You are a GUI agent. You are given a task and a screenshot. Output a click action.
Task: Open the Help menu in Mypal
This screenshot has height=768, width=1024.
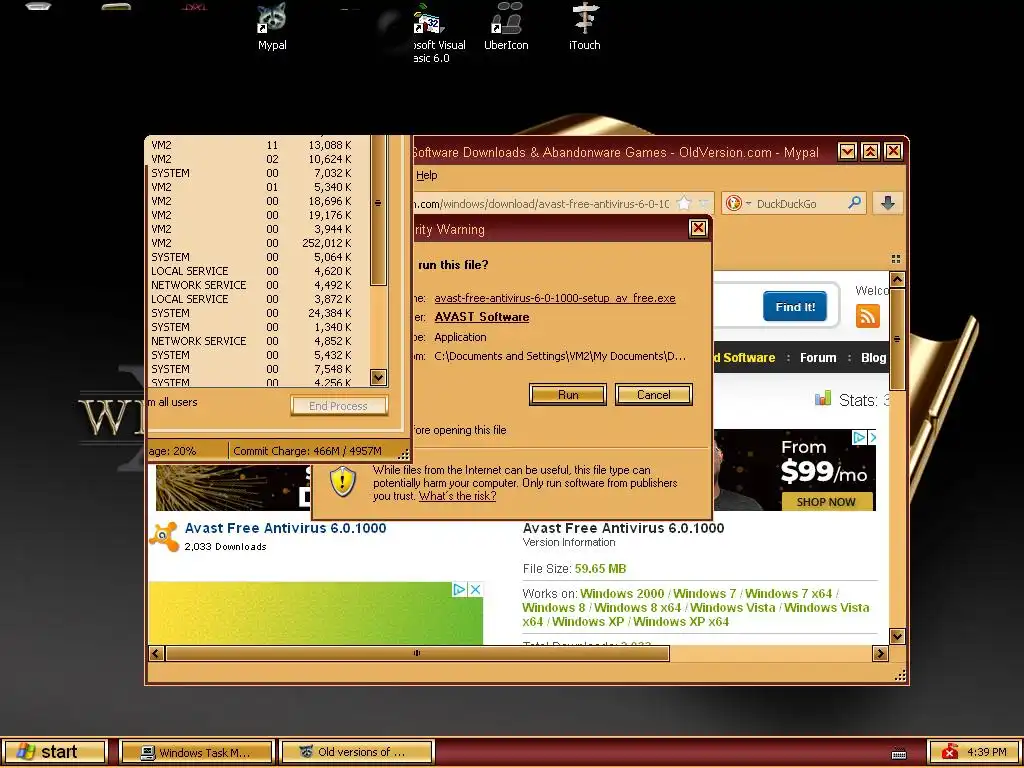coord(426,175)
